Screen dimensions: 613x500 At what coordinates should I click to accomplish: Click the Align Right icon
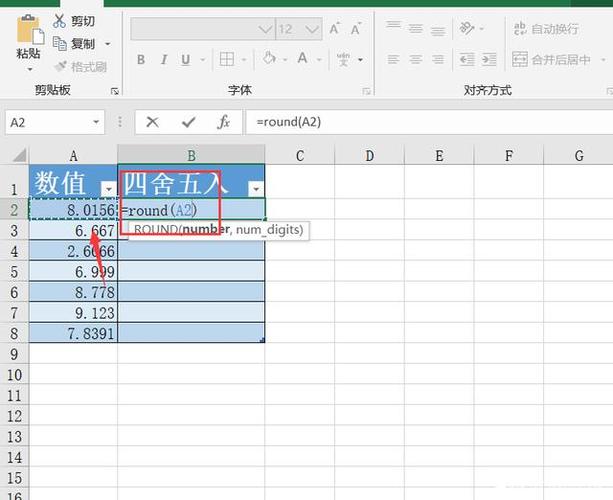438,59
